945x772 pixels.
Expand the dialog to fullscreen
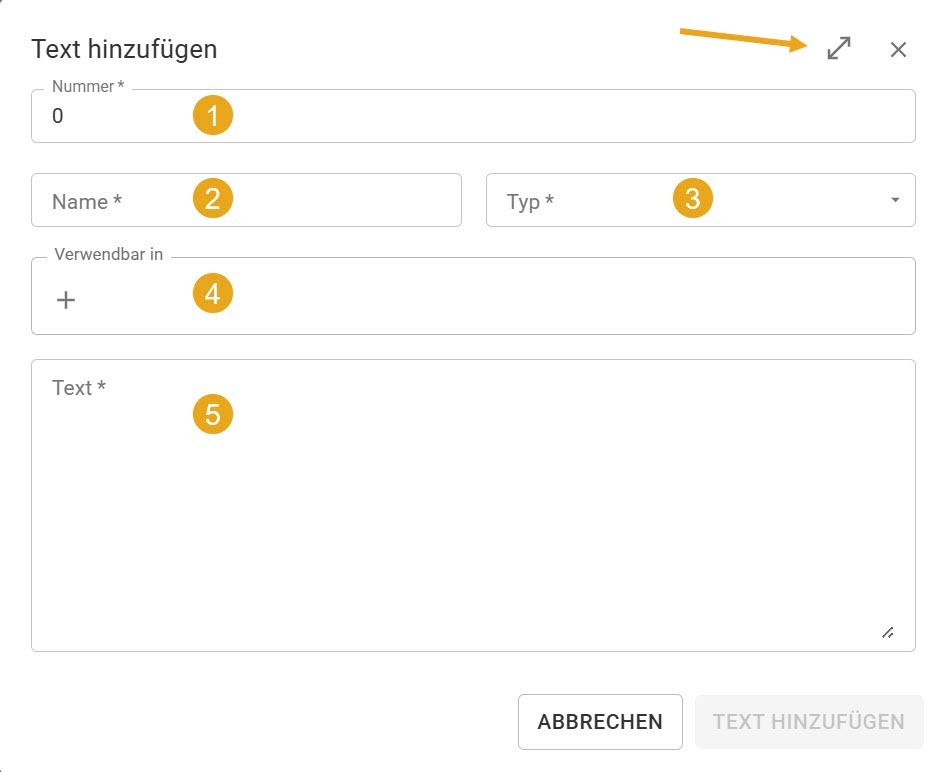(x=839, y=49)
